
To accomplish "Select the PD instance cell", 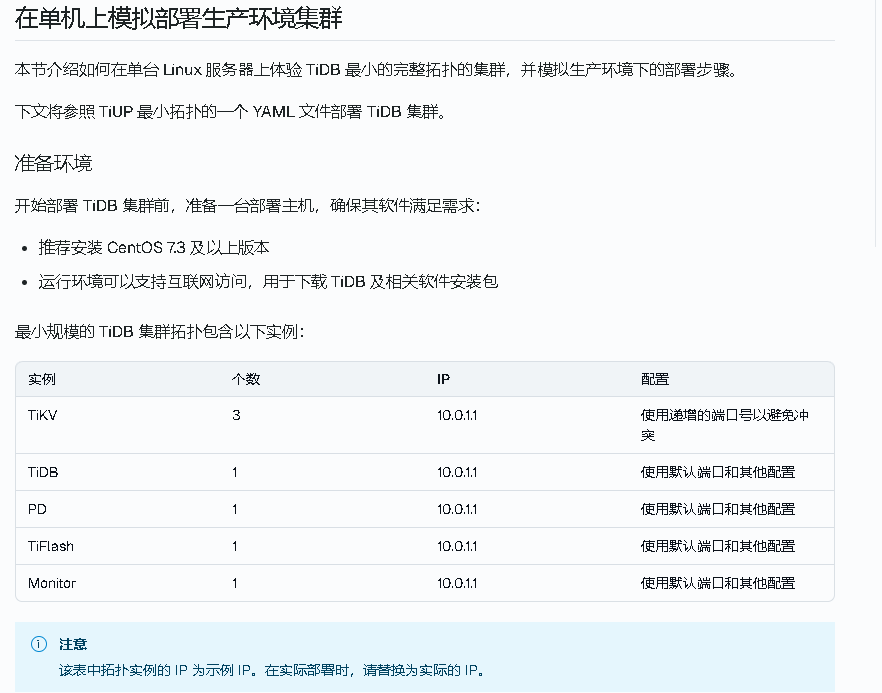I will (37, 509).
